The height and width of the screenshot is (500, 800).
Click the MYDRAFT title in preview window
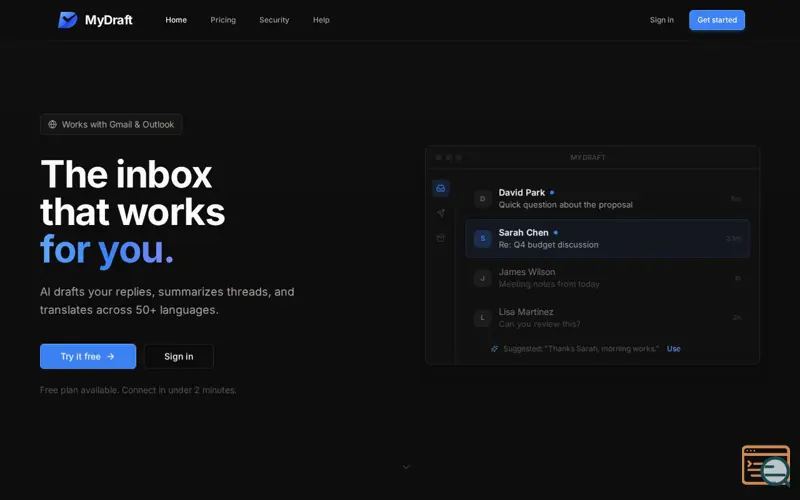point(588,158)
